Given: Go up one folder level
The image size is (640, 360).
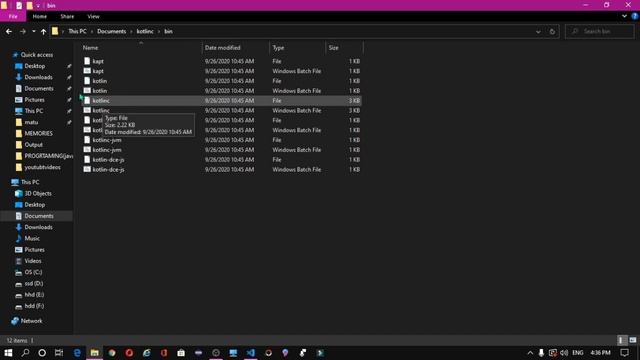Looking at the screenshot, I should tap(43, 31).
